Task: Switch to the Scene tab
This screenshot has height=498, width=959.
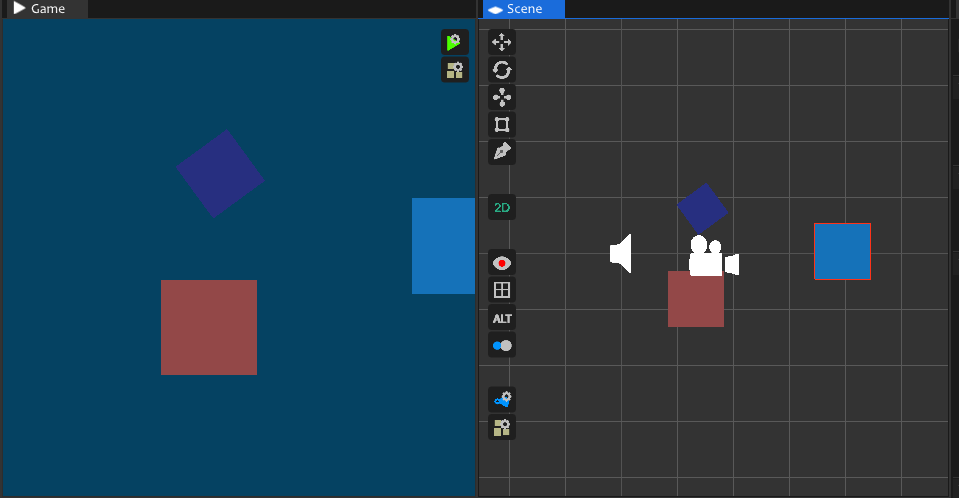Action: [x=524, y=9]
